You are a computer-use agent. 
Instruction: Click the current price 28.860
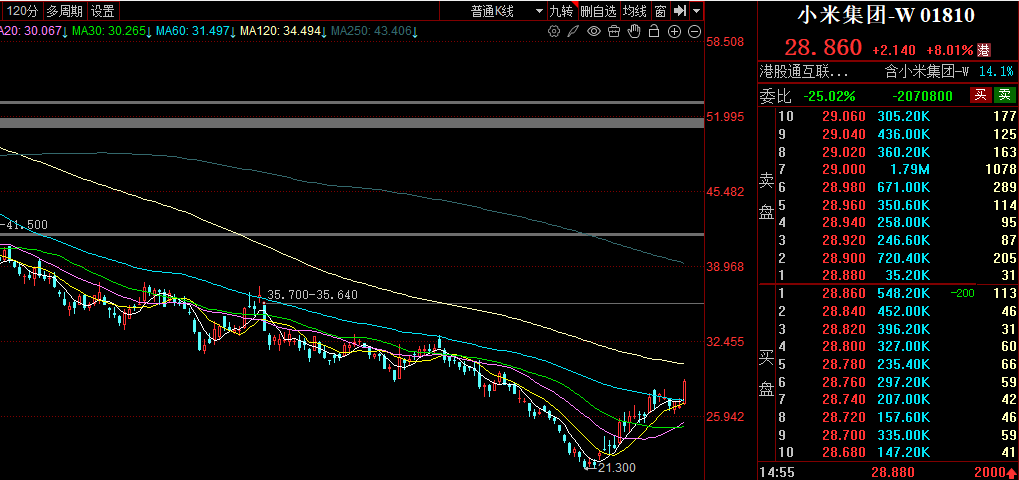[823, 47]
